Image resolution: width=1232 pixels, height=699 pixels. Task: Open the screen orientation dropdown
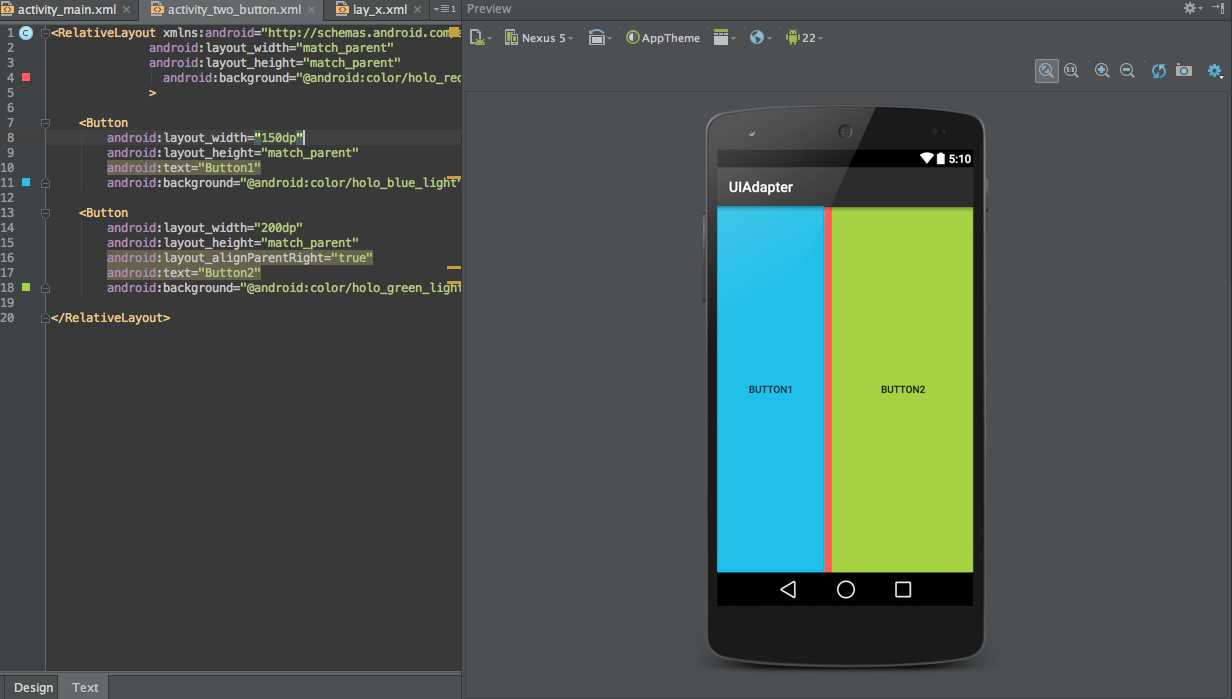[600, 38]
